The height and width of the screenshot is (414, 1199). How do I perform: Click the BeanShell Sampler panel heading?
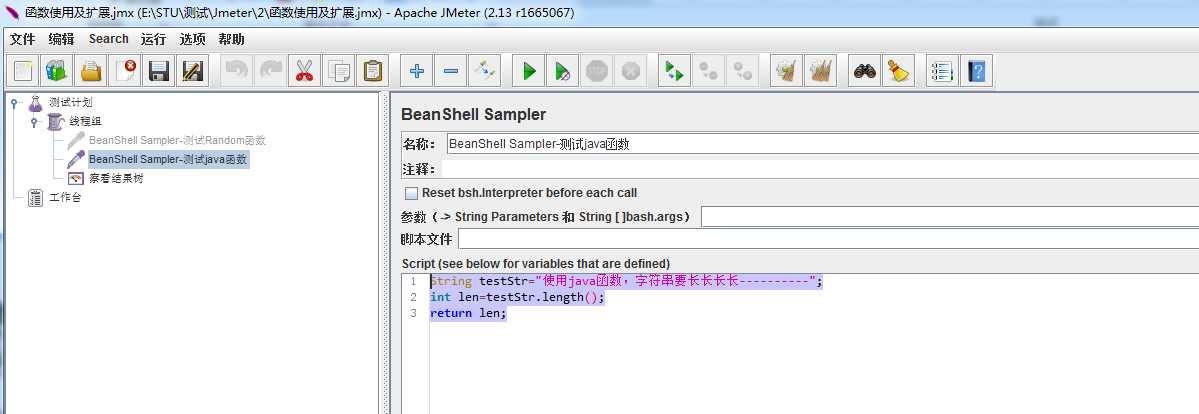473,115
